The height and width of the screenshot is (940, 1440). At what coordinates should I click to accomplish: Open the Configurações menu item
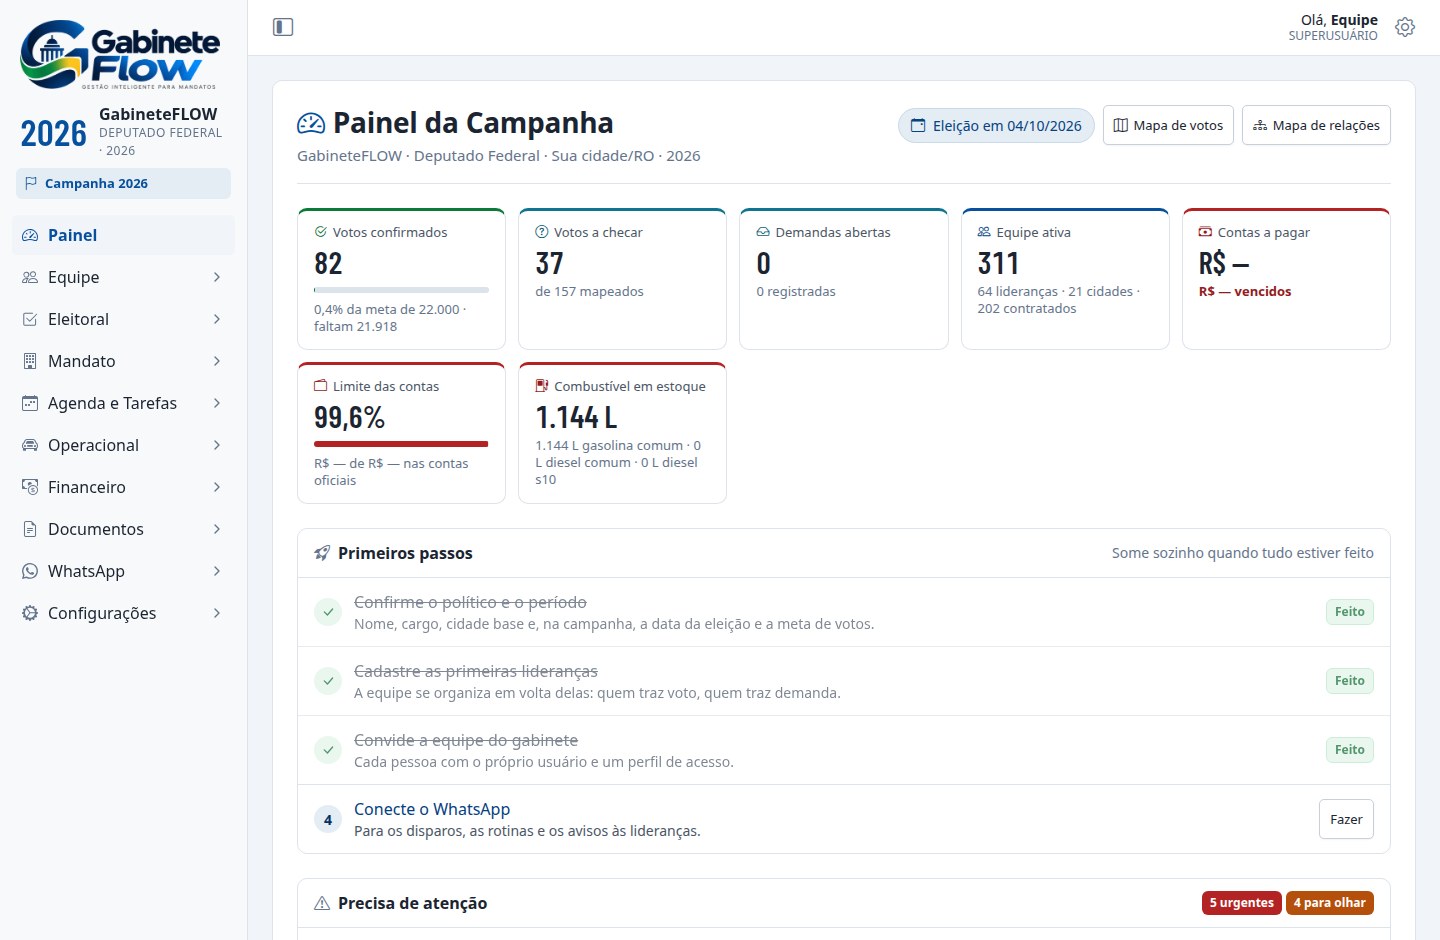pyautogui.click(x=124, y=613)
